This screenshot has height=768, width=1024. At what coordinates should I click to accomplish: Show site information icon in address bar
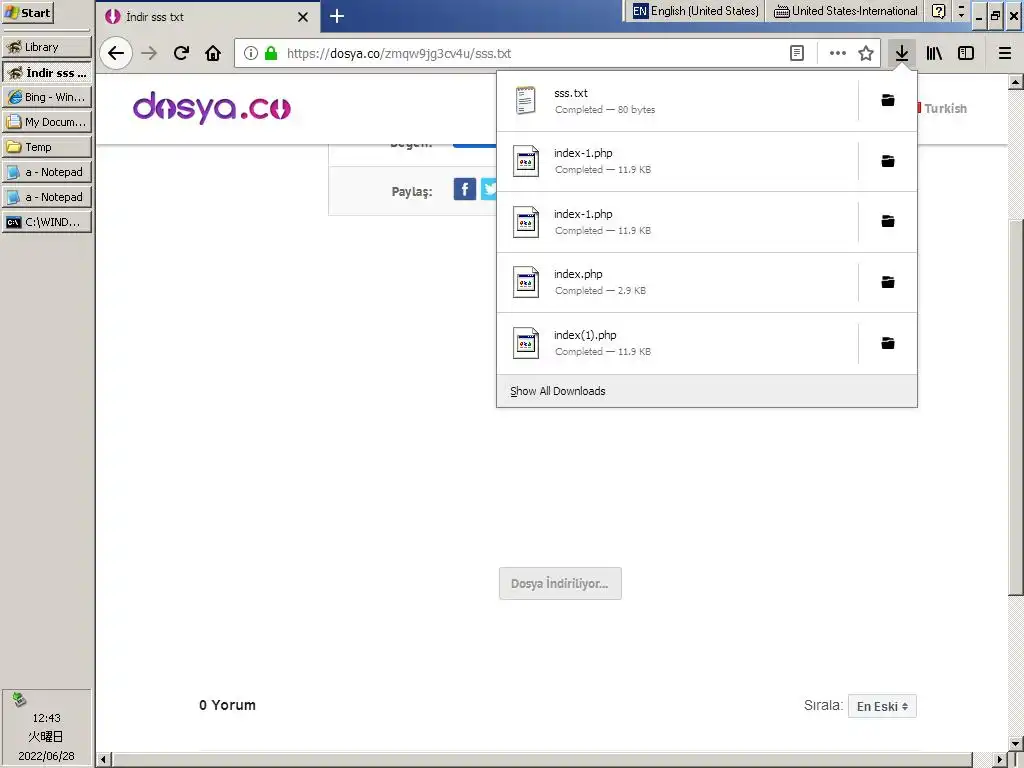pyautogui.click(x=251, y=54)
